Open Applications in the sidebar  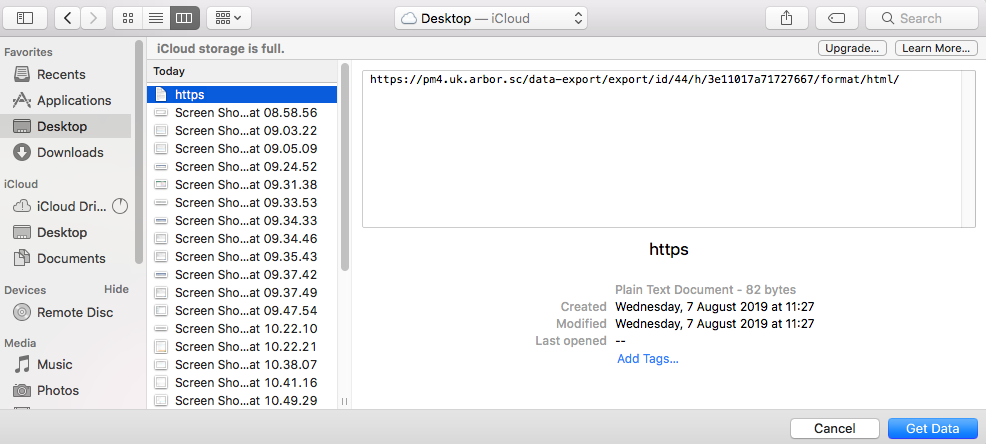pyautogui.click(x=73, y=100)
